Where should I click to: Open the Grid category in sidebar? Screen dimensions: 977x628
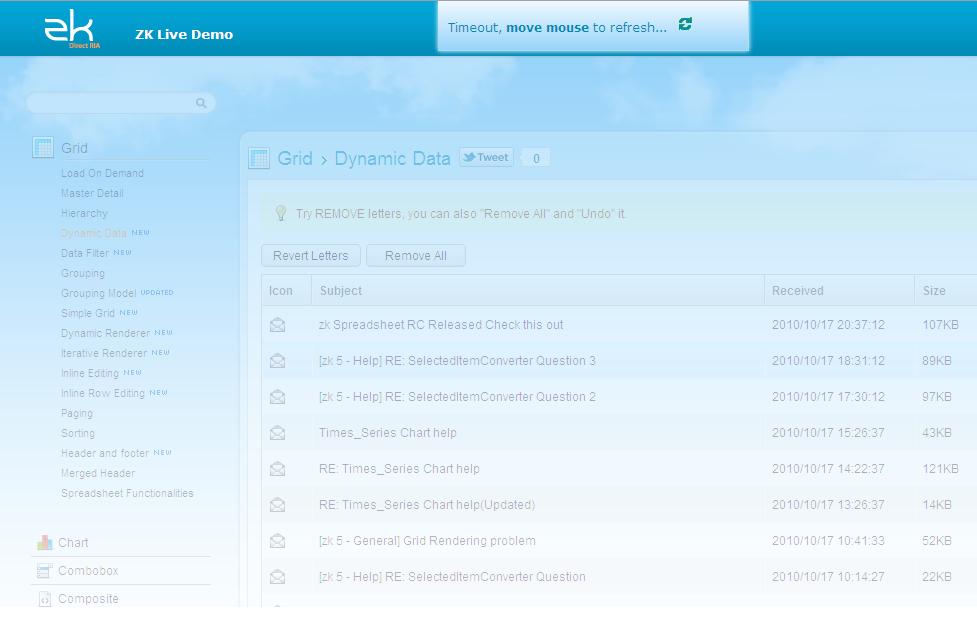[x=74, y=148]
